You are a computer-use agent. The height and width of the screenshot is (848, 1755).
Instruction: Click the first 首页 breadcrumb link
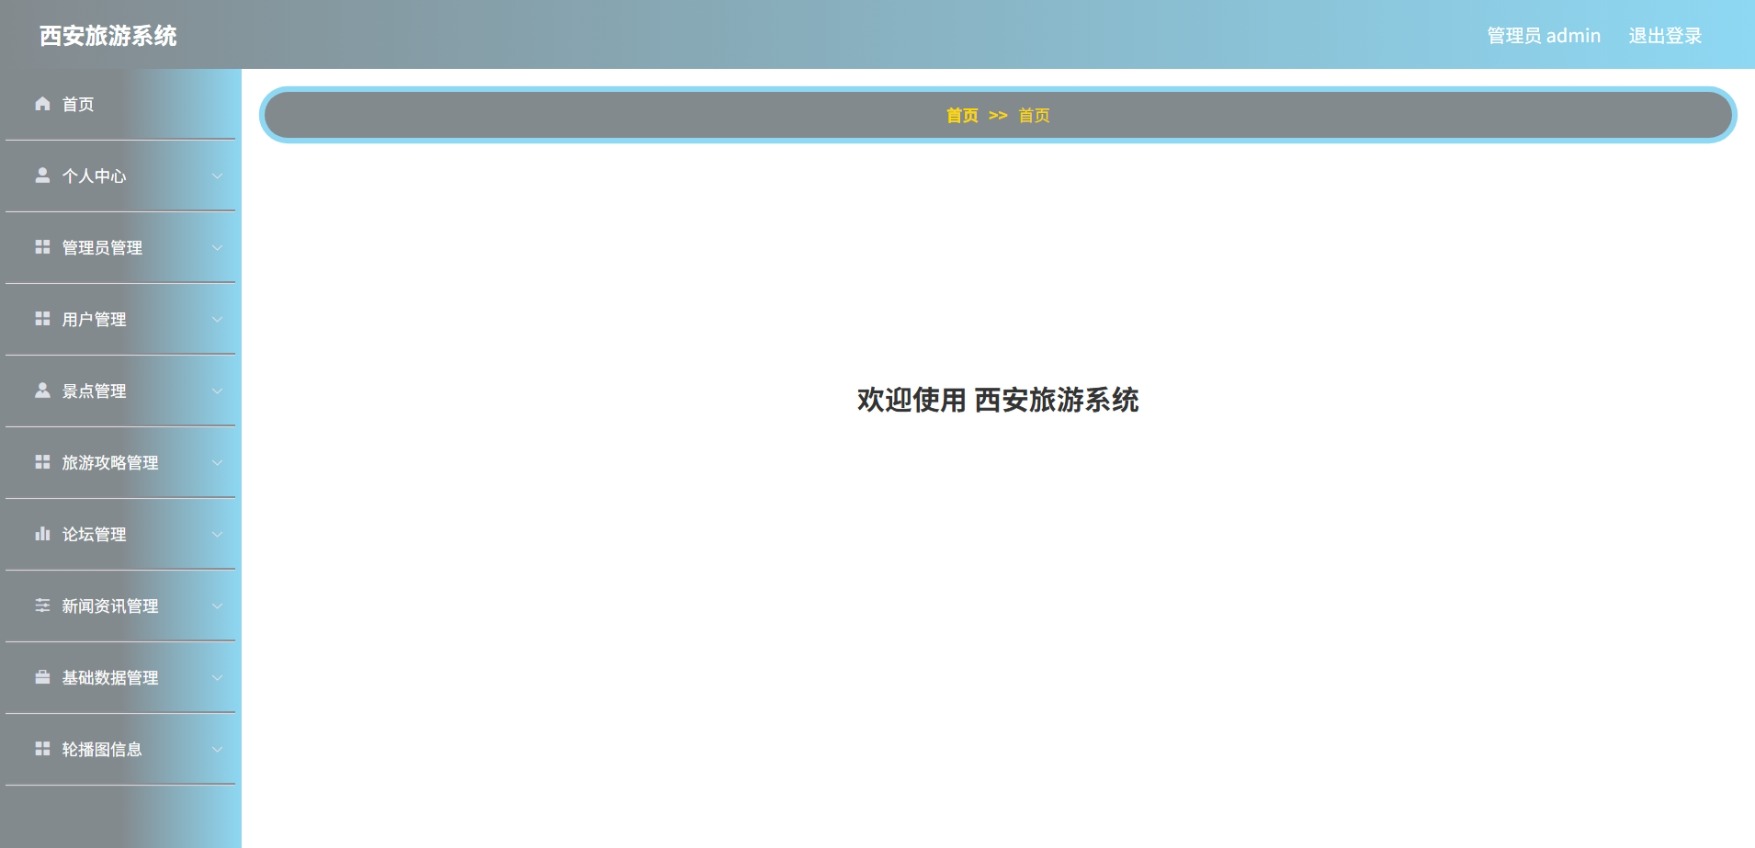coord(962,115)
